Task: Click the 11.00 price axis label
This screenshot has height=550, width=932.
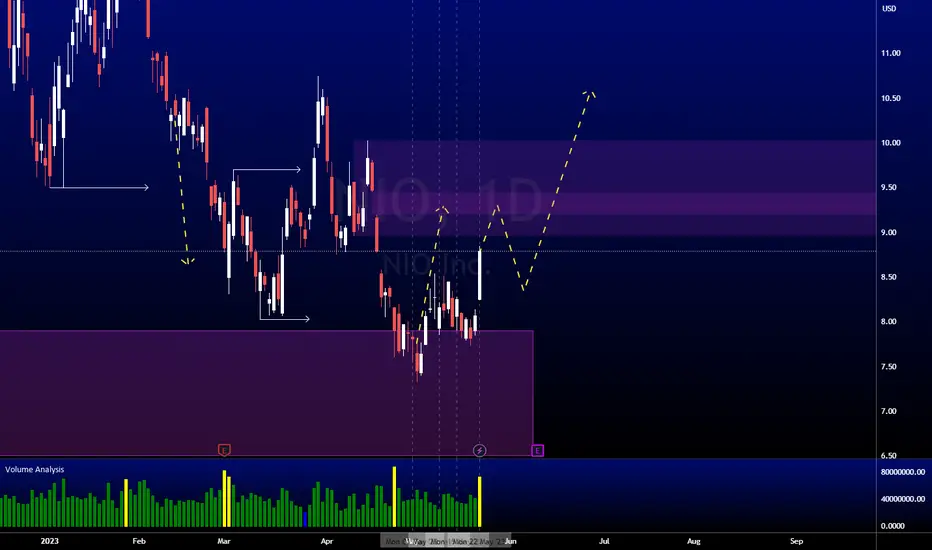Action: click(891, 53)
